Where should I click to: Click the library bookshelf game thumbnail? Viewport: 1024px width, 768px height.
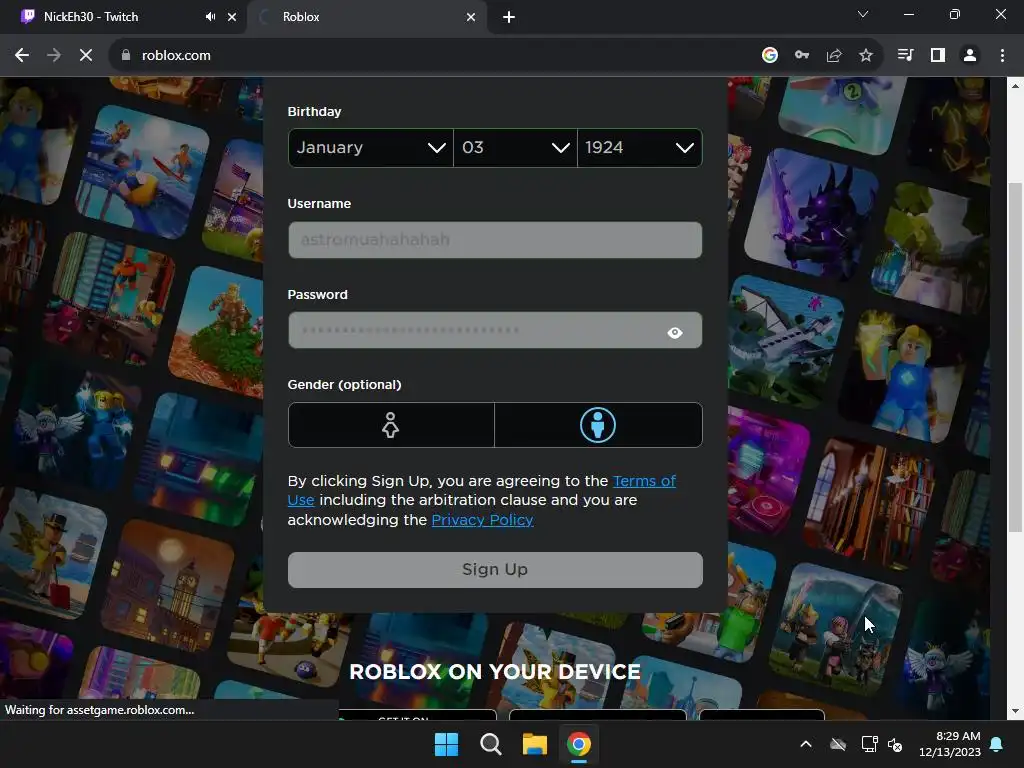(x=868, y=503)
